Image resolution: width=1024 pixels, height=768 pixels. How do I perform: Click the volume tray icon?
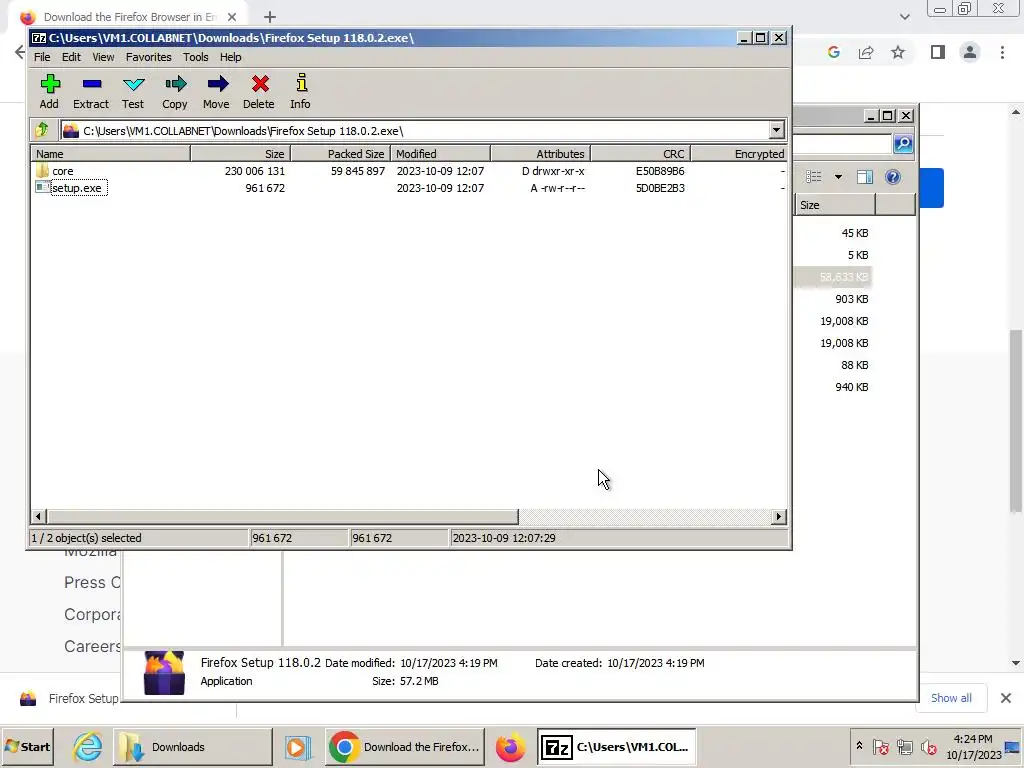928,747
